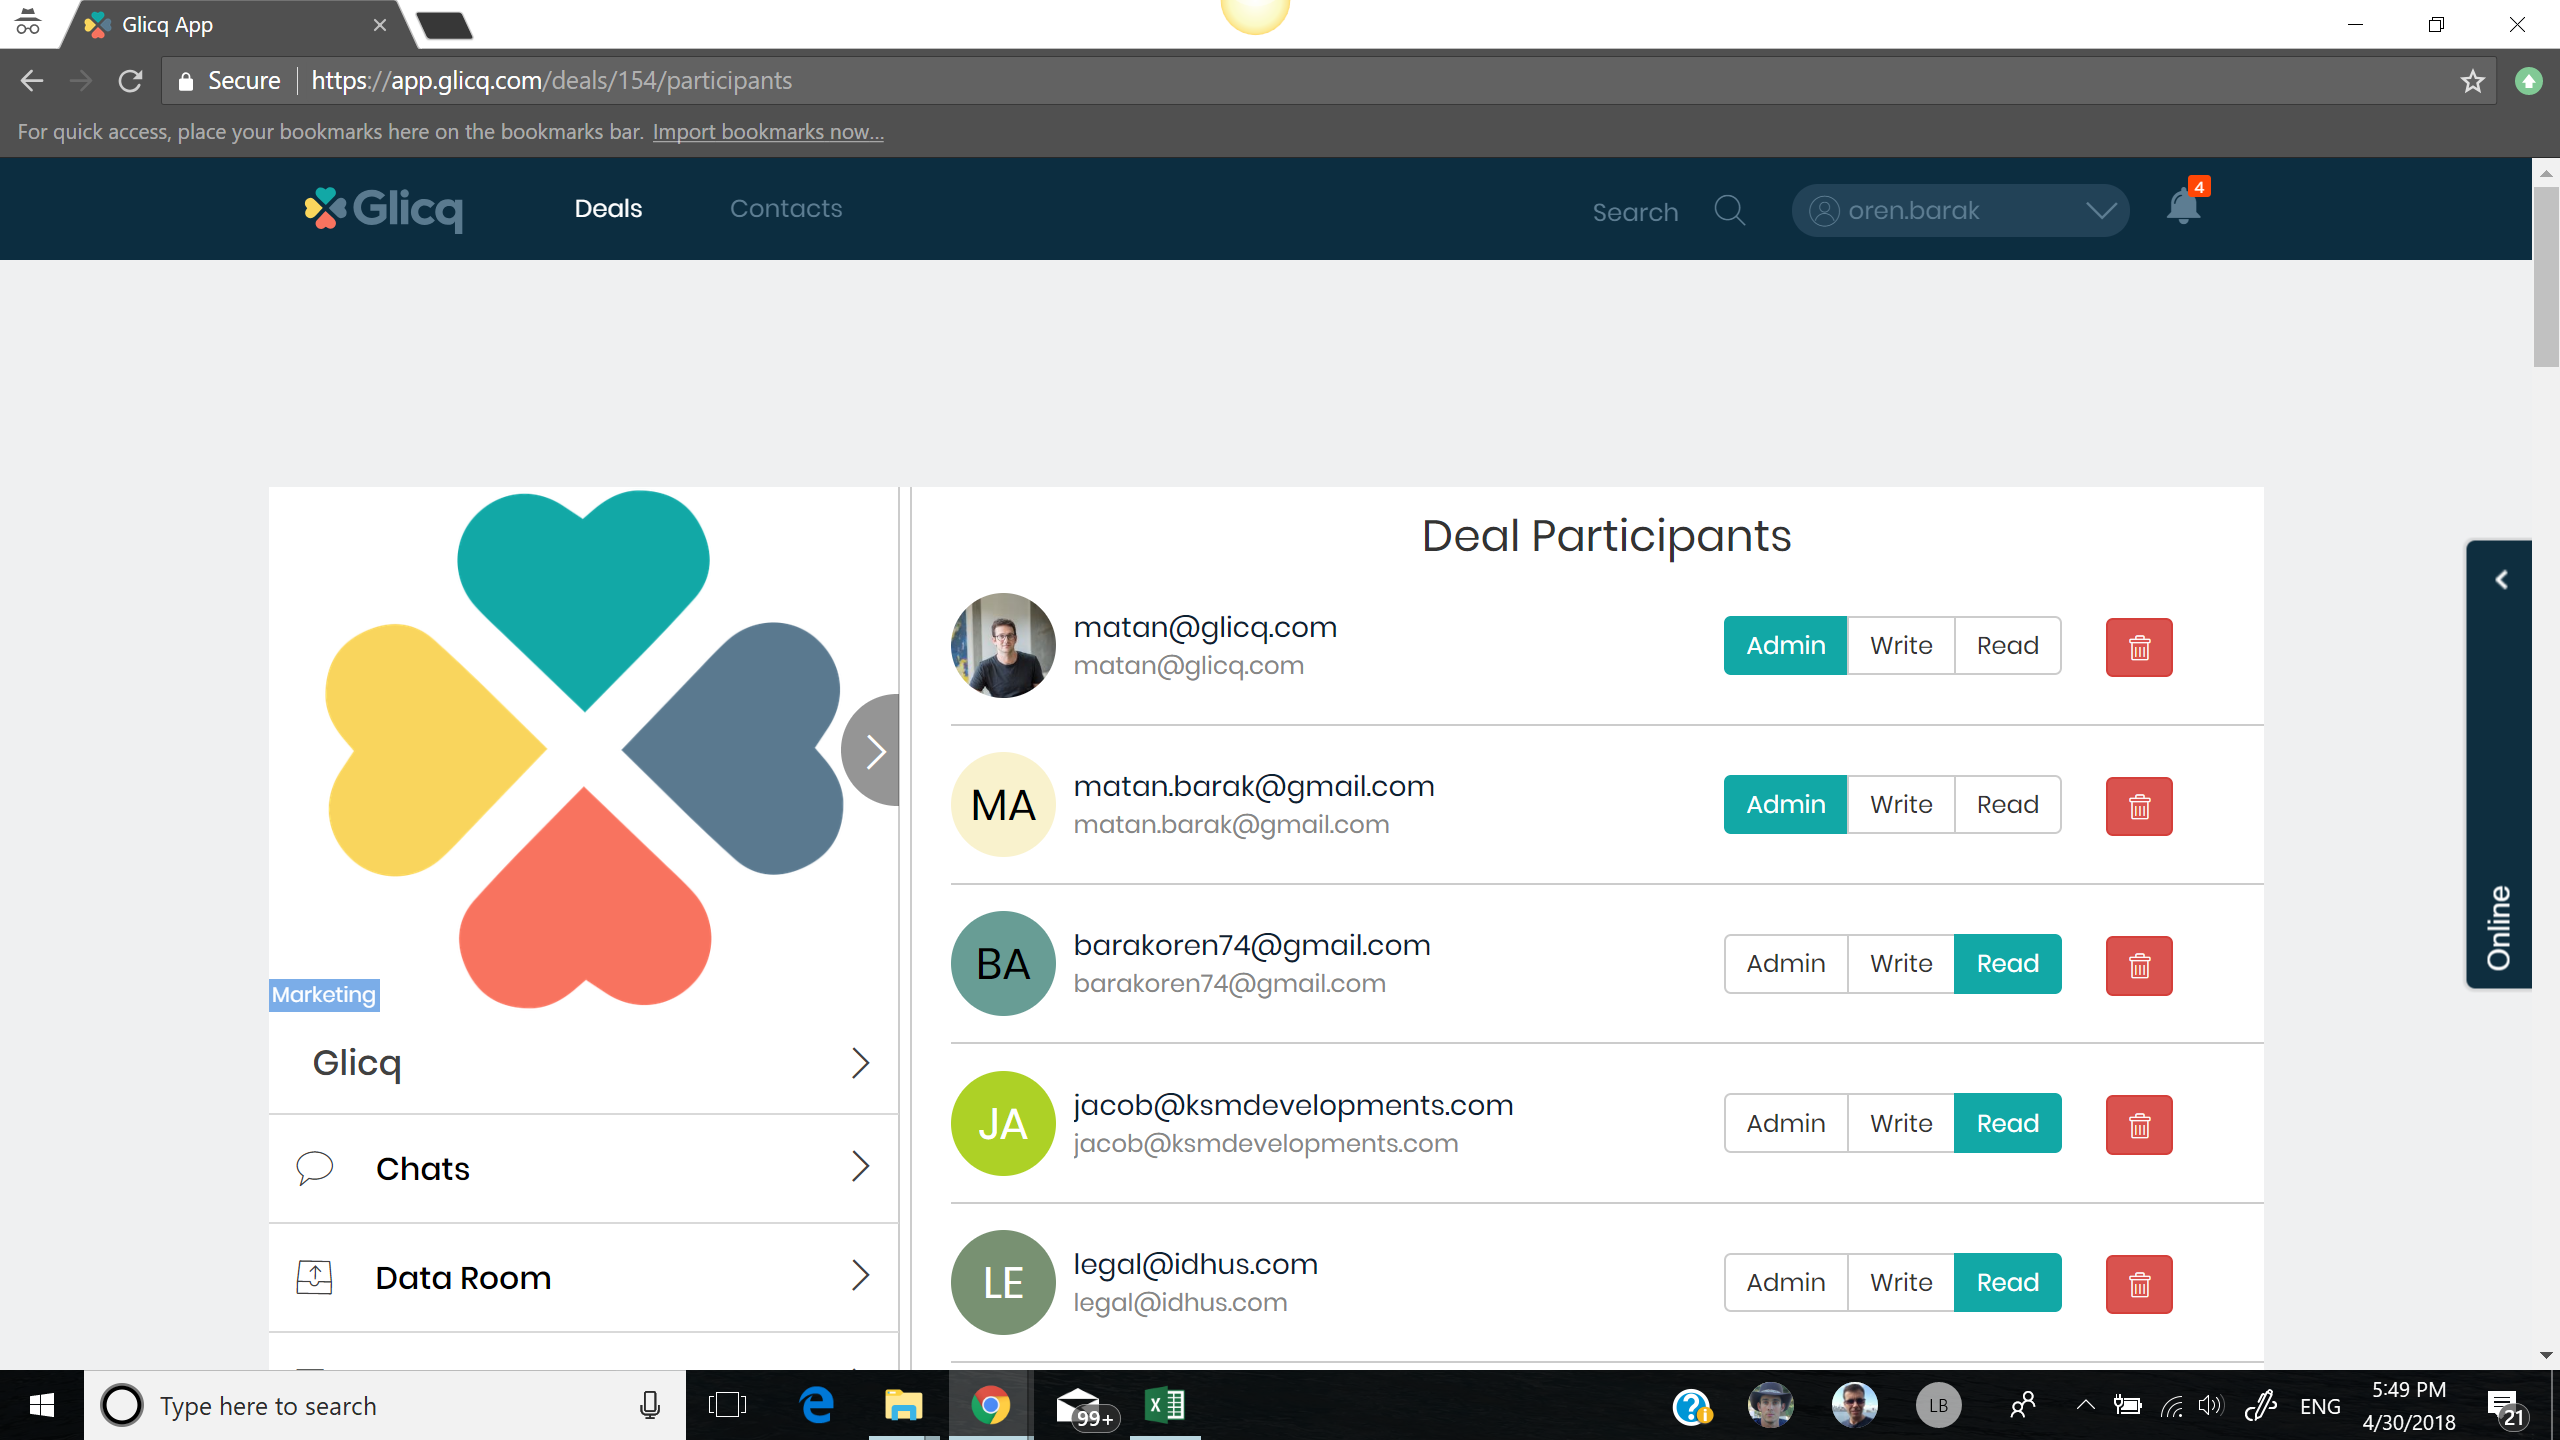Delete participant matan@glicq.com with trash icon
The height and width of the screenshot is (1440, 2560).
2138,647
